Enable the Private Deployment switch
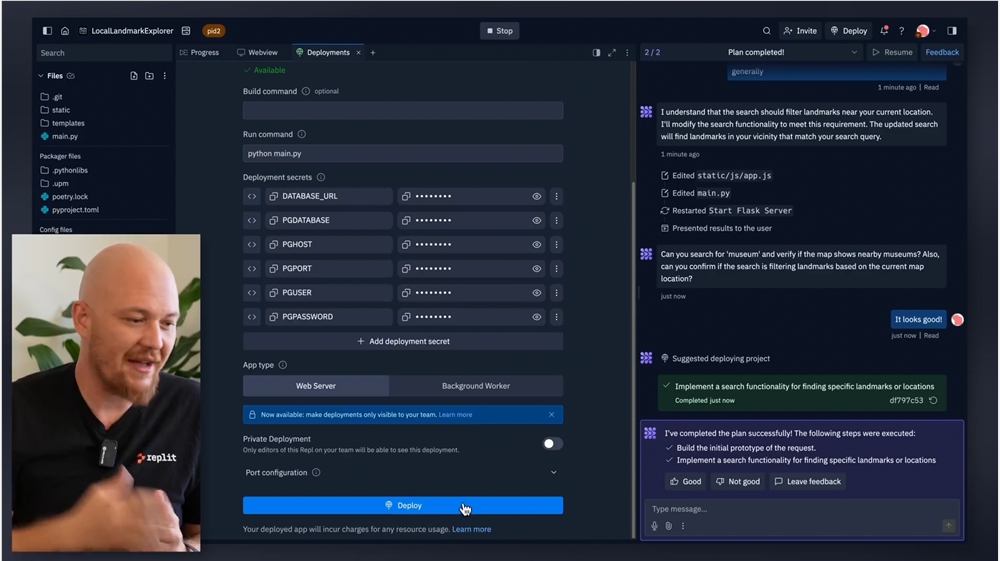 click(552, 444)
